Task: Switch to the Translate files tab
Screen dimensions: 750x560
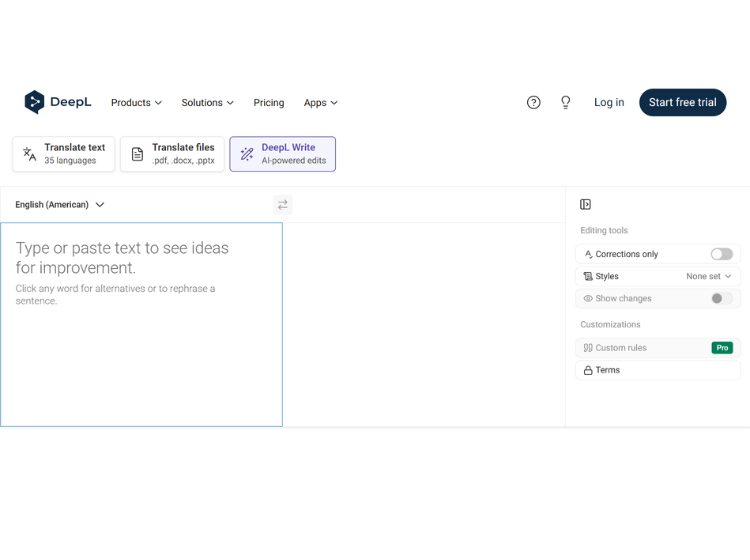Action: [x=172, y=154]
